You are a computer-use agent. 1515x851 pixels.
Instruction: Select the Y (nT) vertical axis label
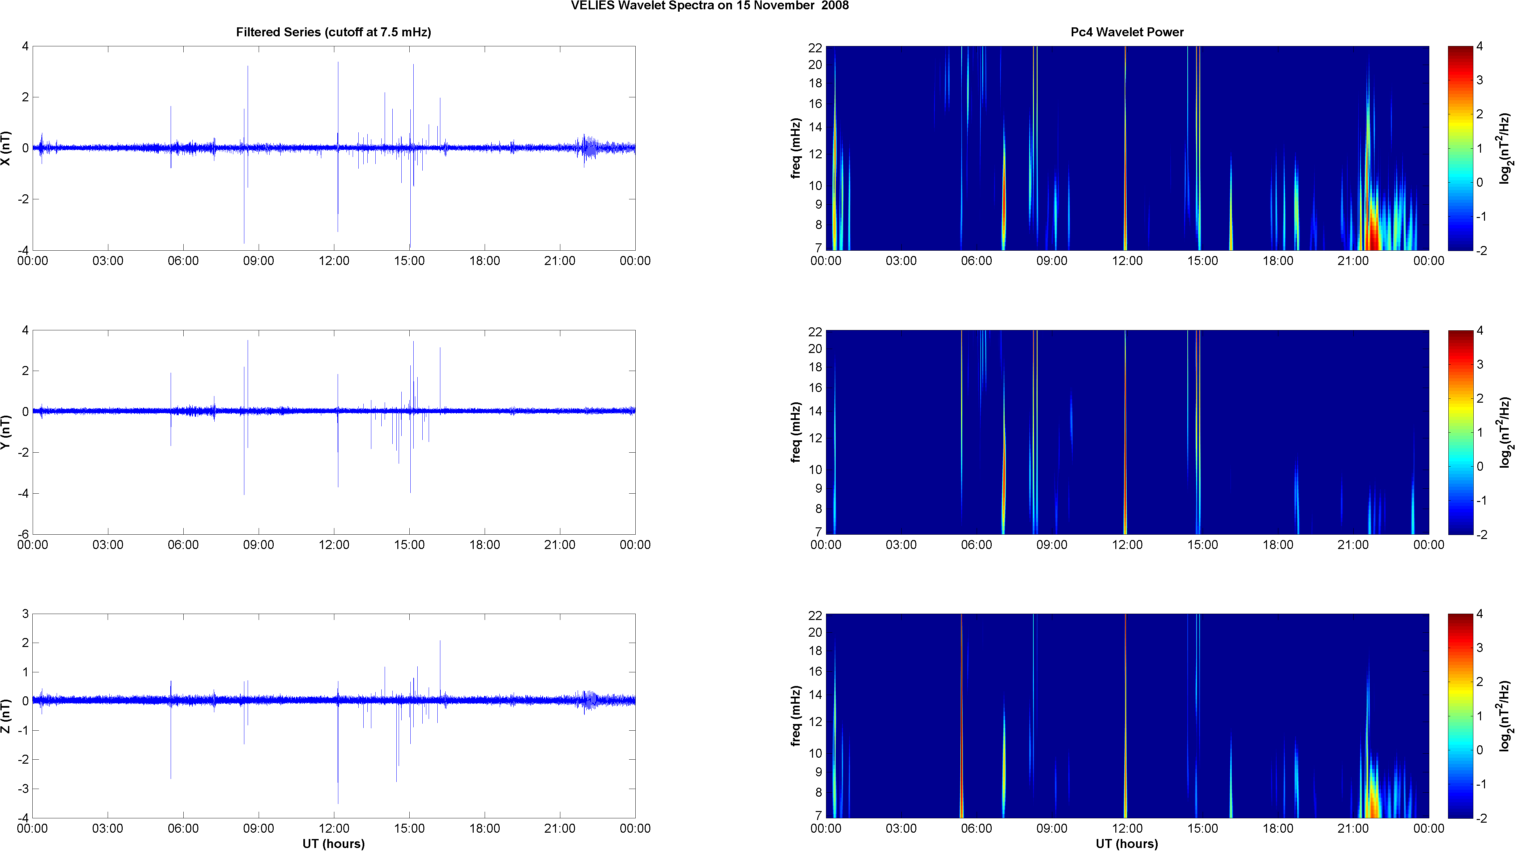pos(7,432)
